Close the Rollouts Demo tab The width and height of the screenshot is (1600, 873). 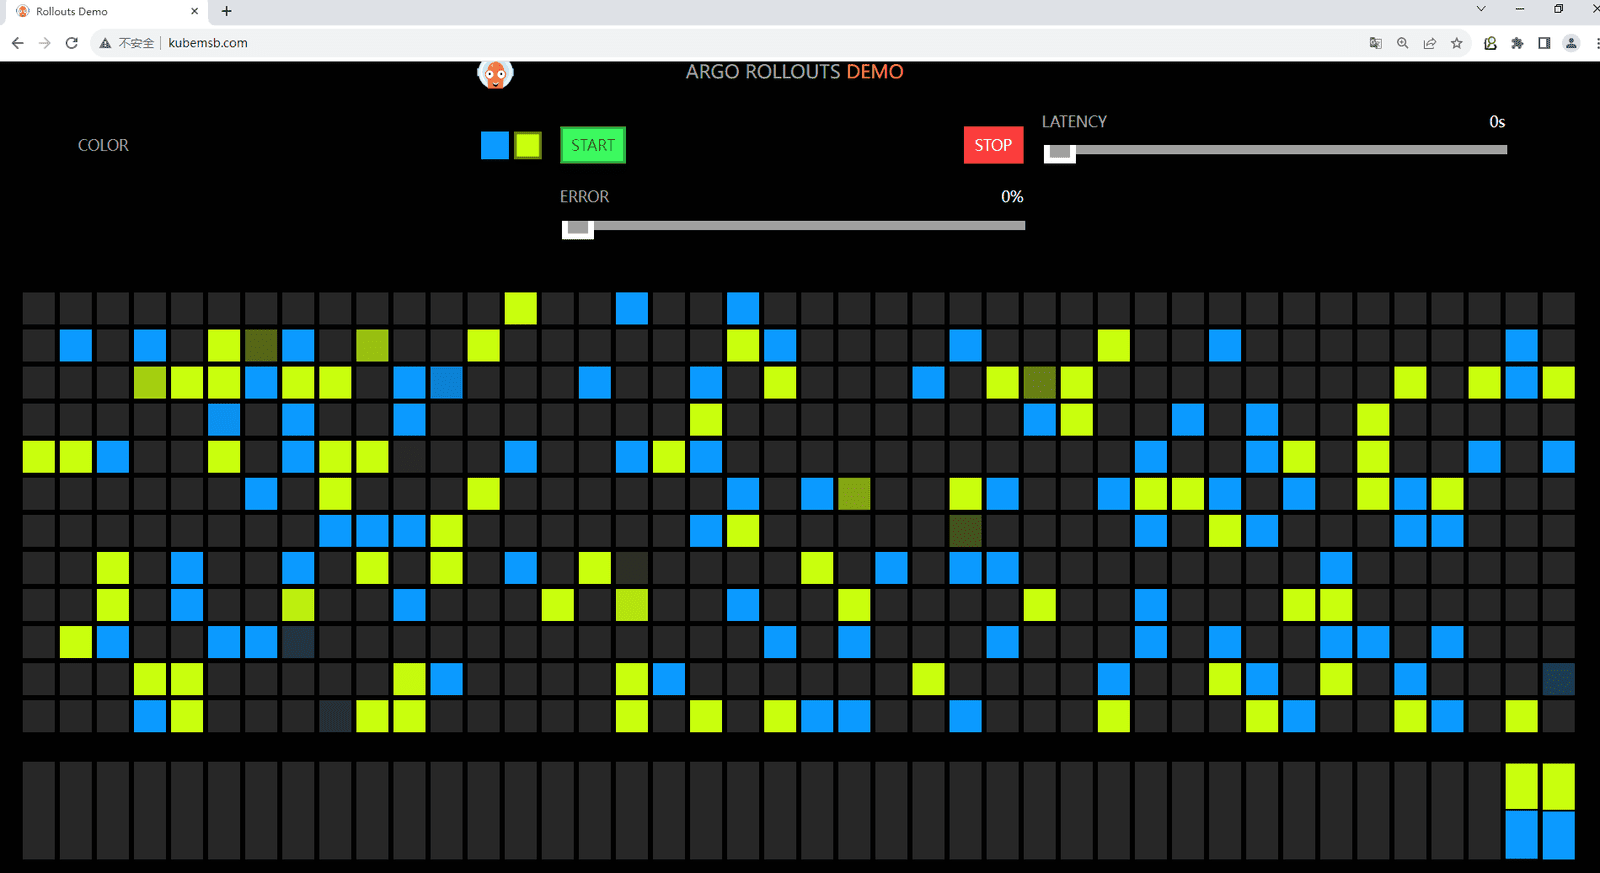(194, 11)
